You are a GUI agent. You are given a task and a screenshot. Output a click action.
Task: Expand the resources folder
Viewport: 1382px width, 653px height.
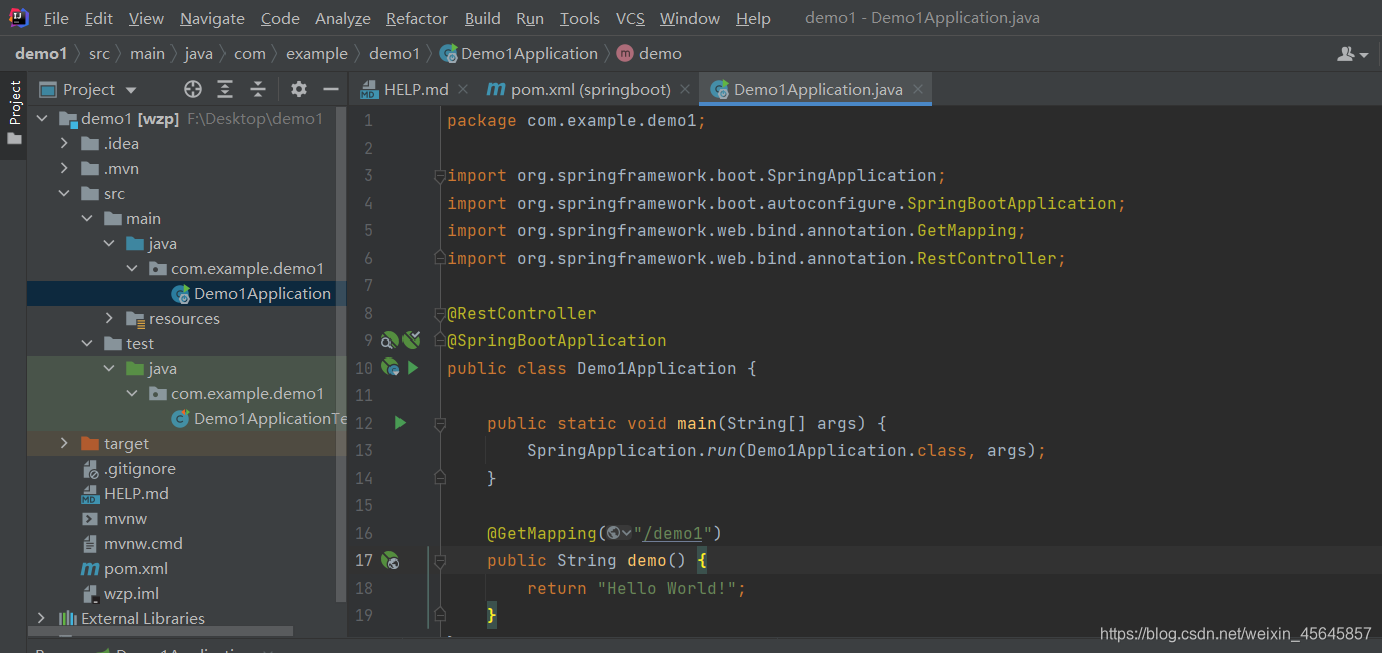coord(110,318)
